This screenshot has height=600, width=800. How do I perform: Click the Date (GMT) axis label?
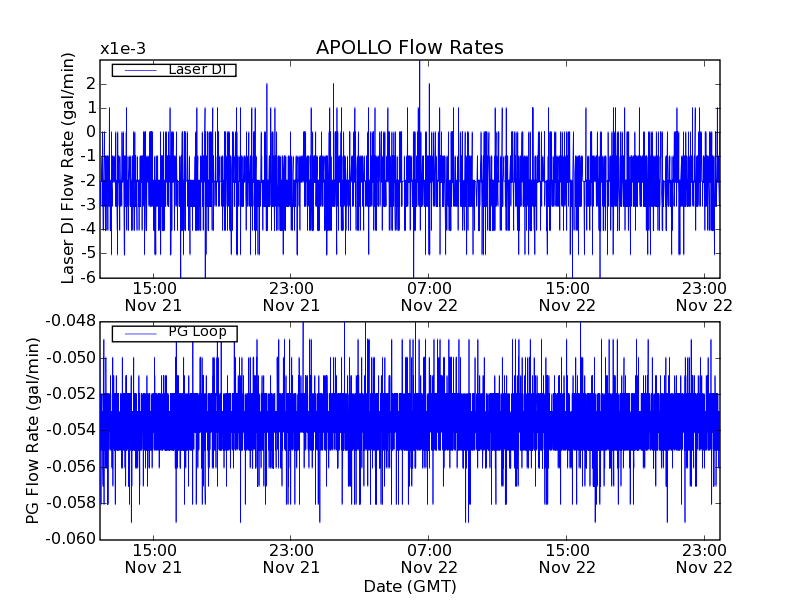[409, 586]
